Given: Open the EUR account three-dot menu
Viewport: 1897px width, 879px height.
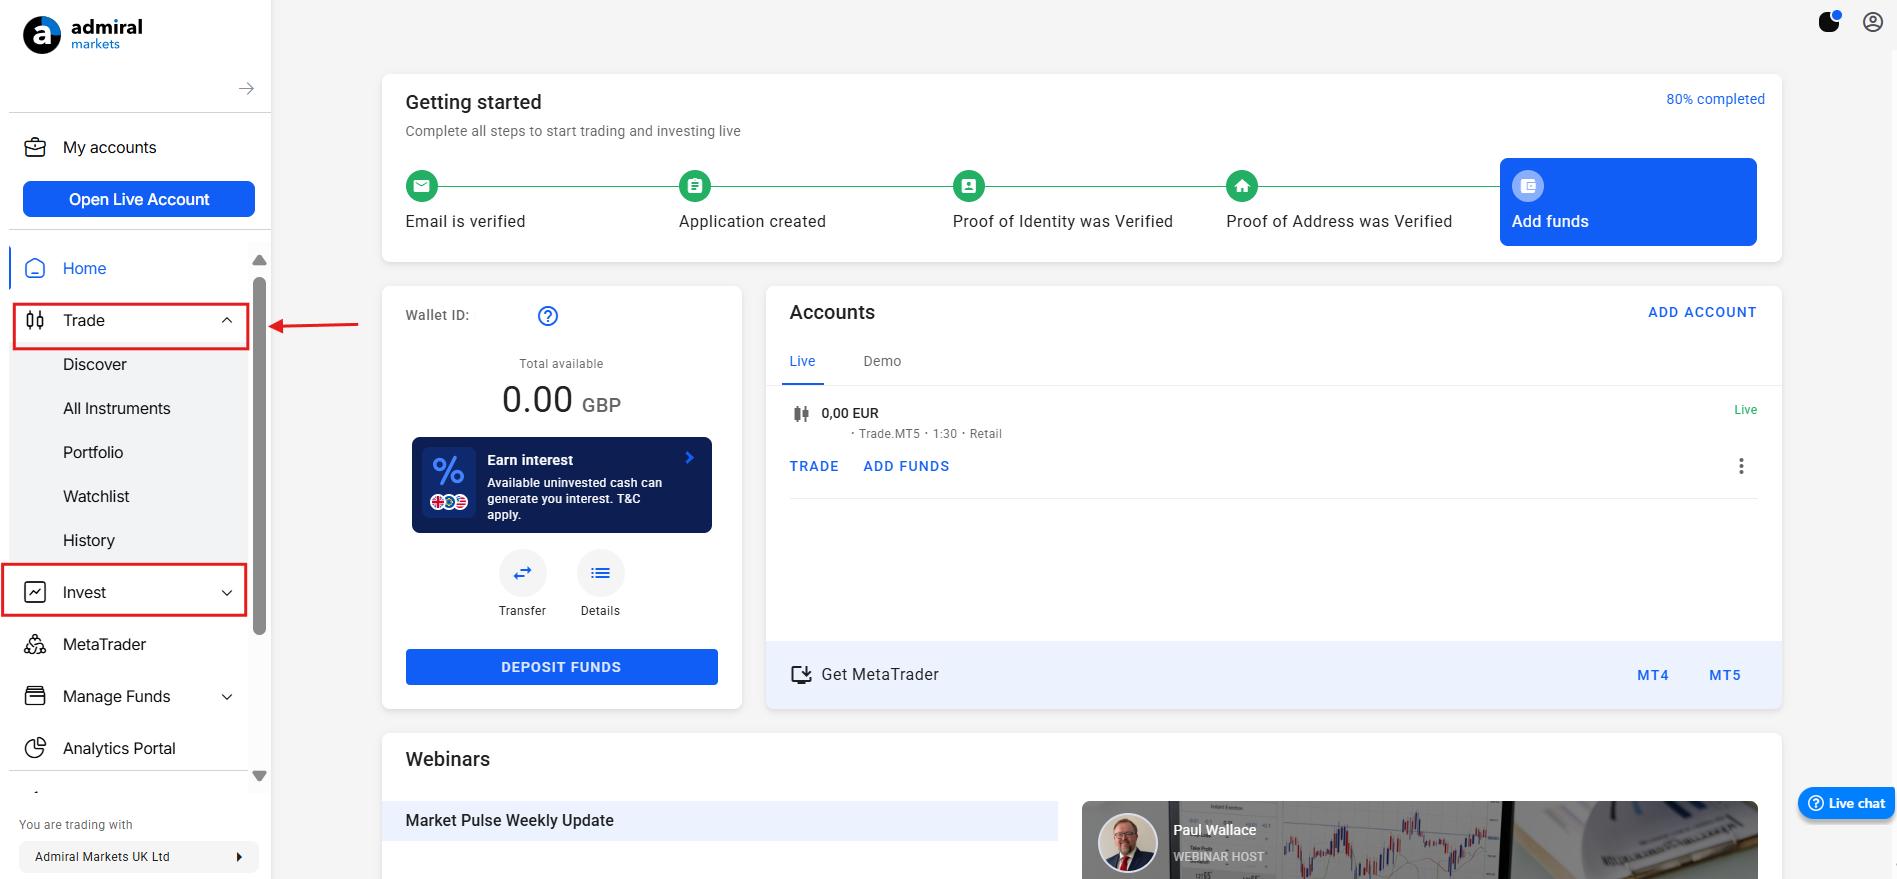Looking at the screenshot, I should pos(1741,466).
